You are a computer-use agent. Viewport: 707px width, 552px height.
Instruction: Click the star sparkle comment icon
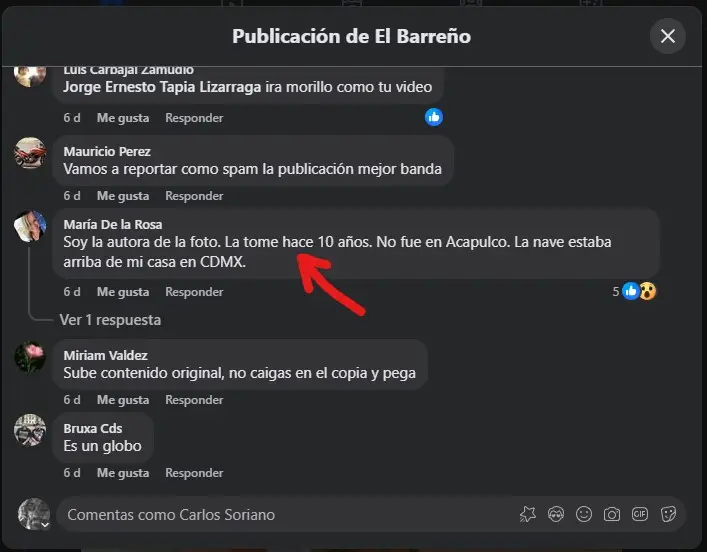pos(528,514)
